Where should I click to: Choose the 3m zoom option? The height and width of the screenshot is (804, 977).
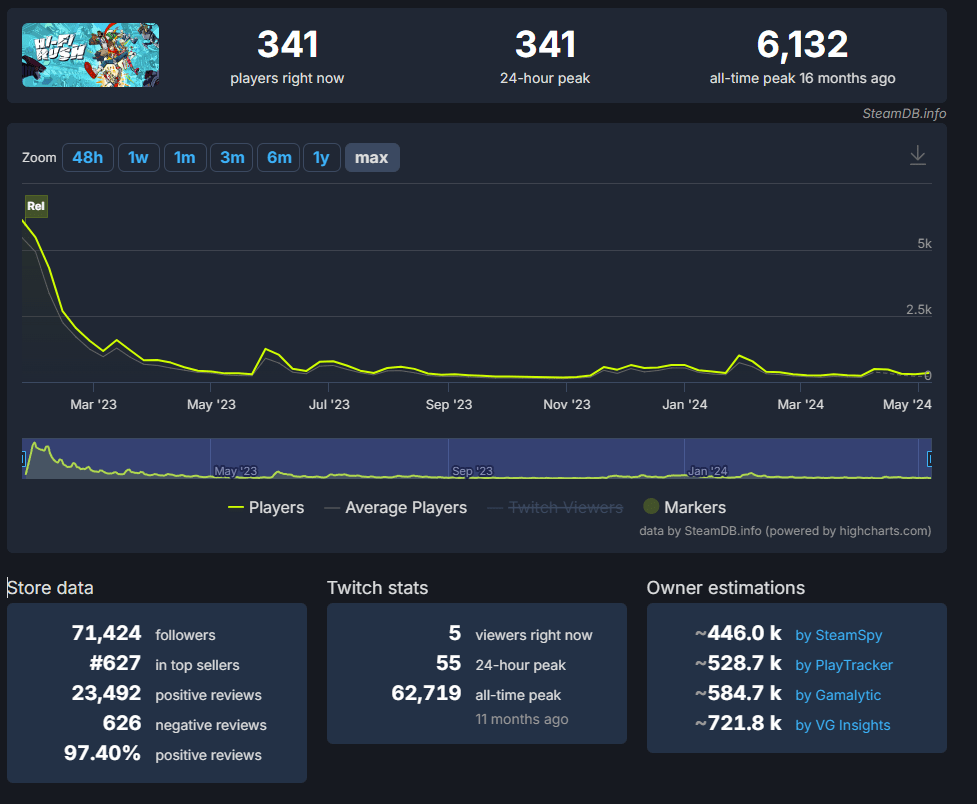click(x=232, y=158)
